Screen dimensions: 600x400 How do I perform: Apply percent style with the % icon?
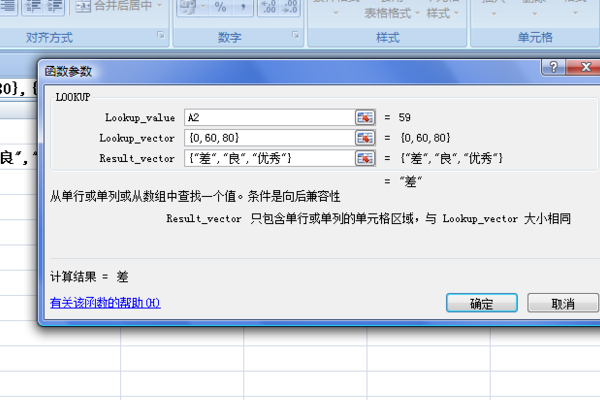coord(221,7)
